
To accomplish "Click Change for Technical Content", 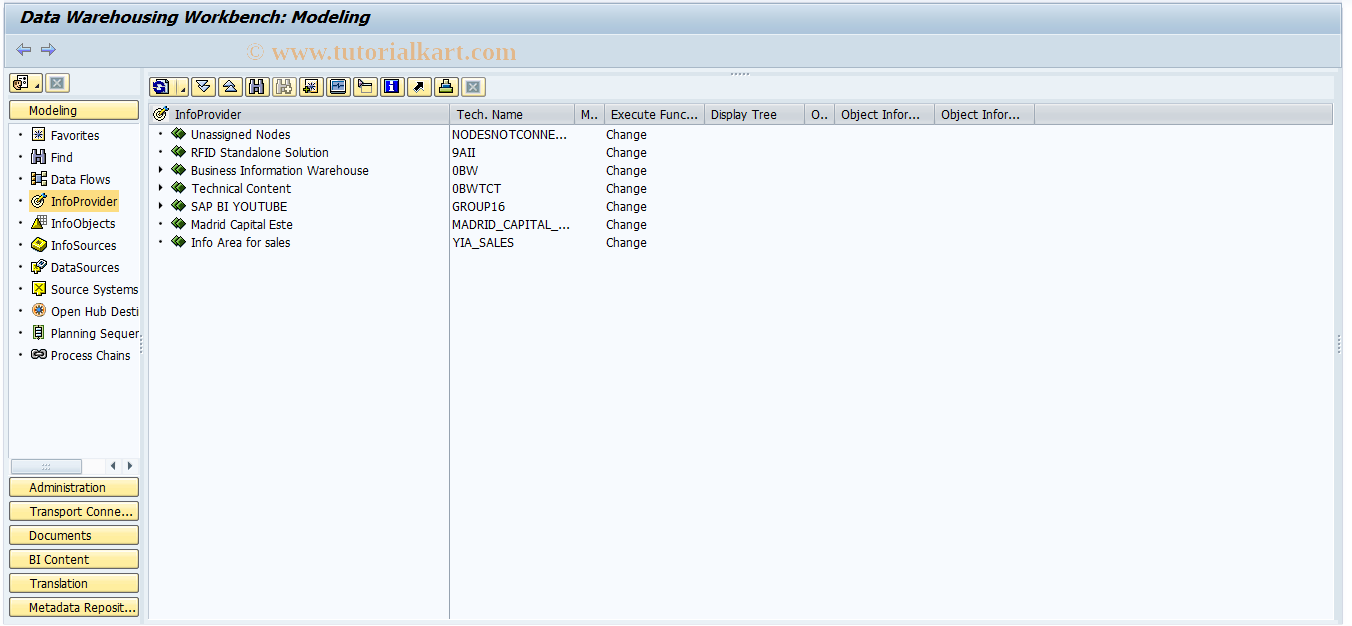I will [626, 188].
